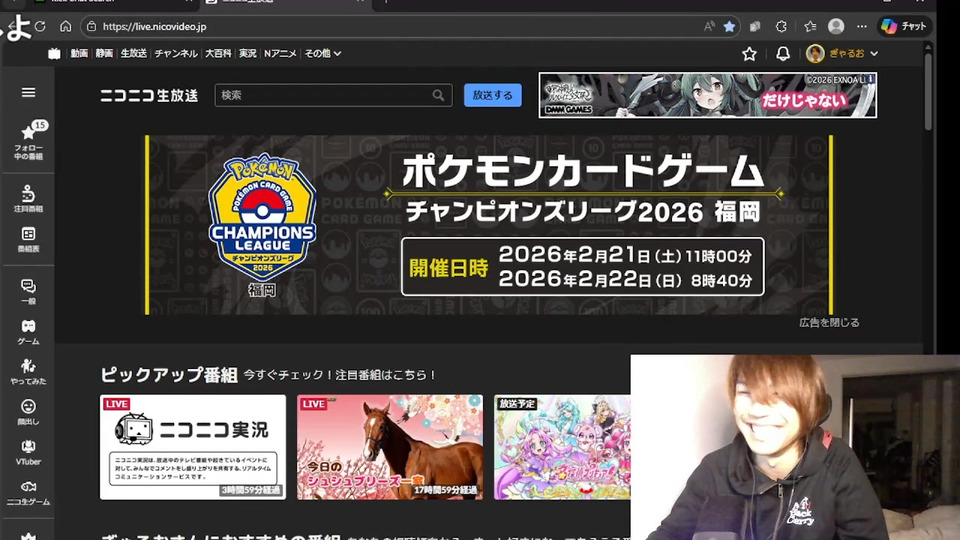Click the page vertical scrollbar

(928, 92)
